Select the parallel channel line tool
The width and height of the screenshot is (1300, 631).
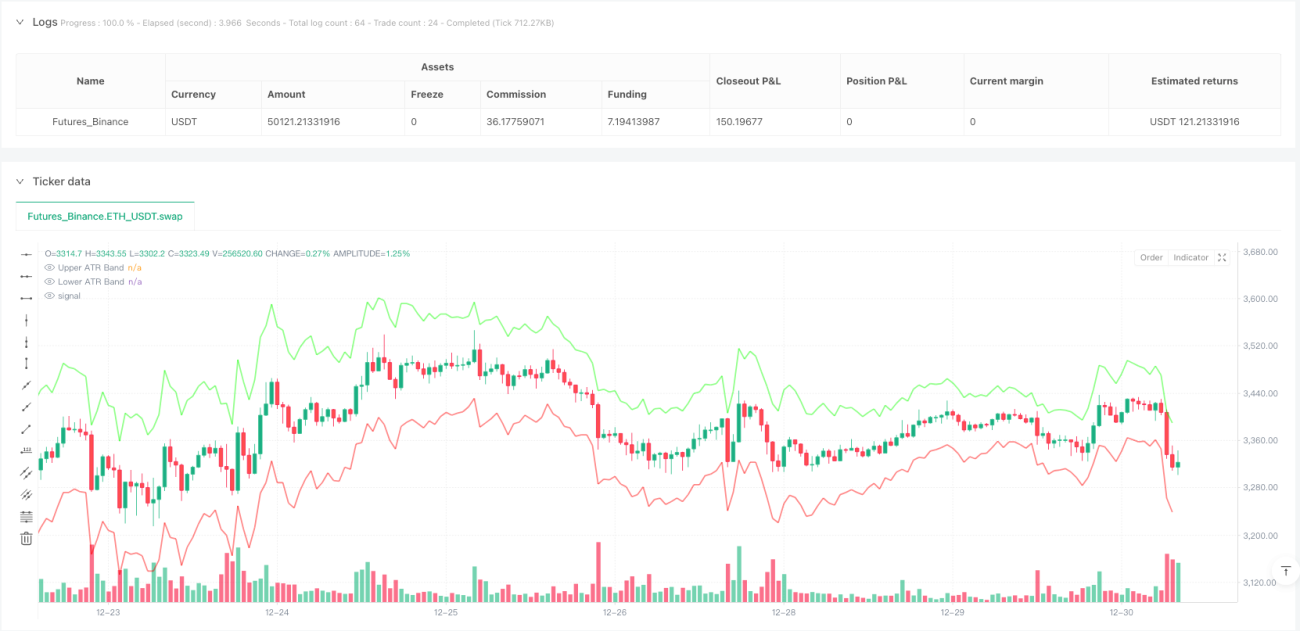26,473
